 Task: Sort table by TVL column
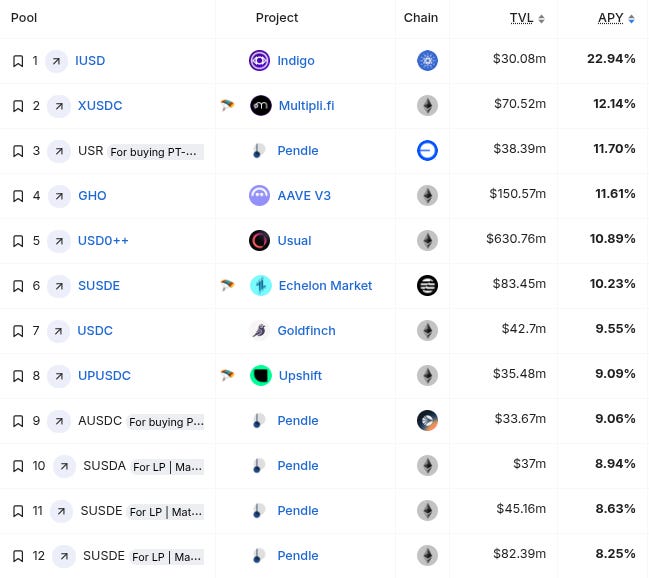coord(527,18)
